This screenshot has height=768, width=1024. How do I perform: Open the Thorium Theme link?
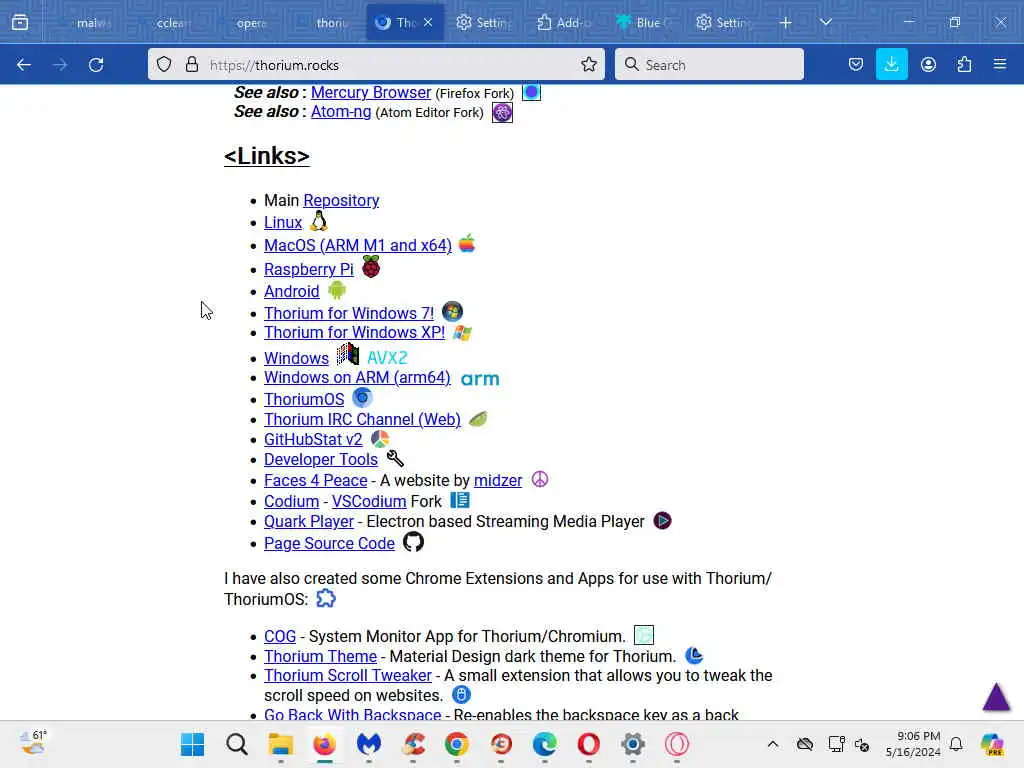(x=320, y=656)
